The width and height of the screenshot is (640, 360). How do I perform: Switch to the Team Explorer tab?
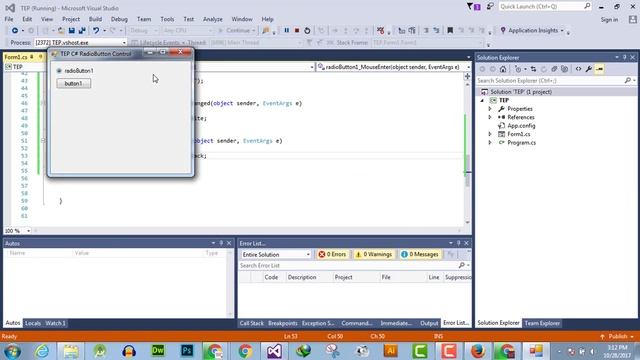coord(542,323)
